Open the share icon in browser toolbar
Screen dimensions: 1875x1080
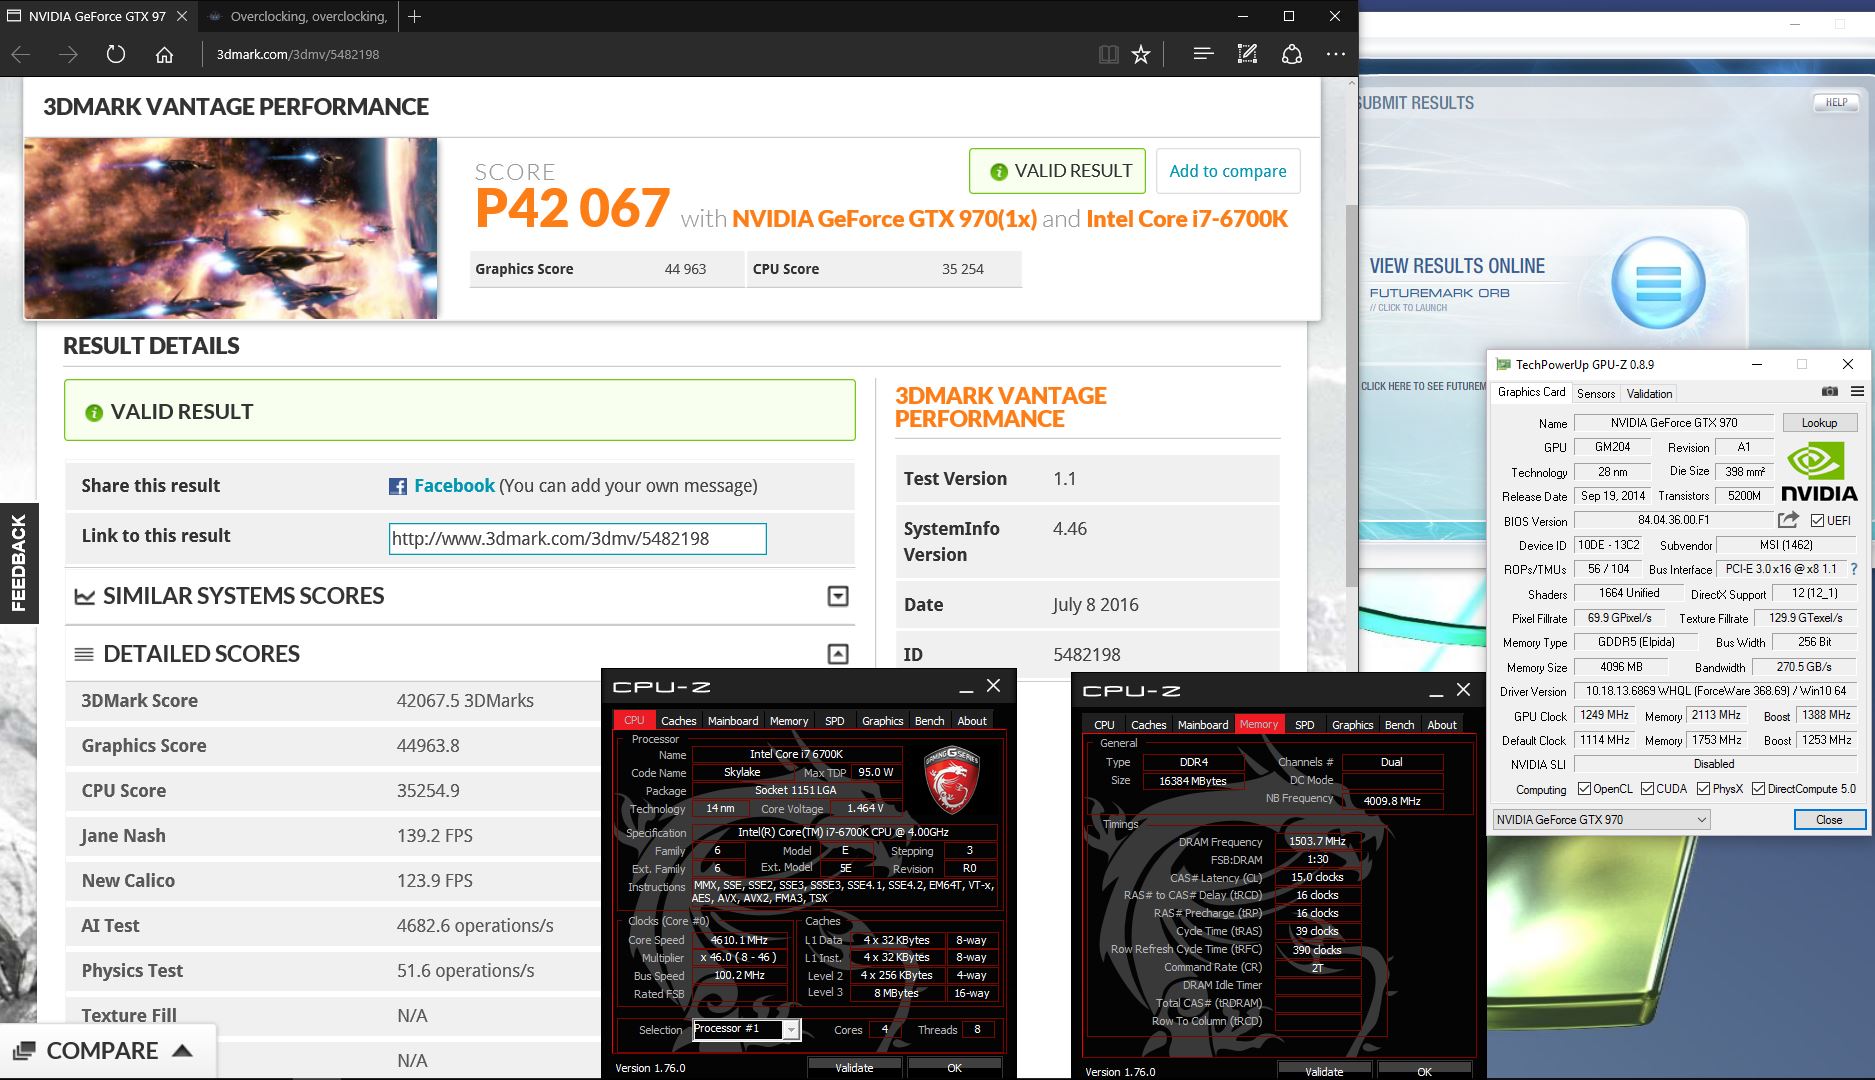coord(1292,54)
